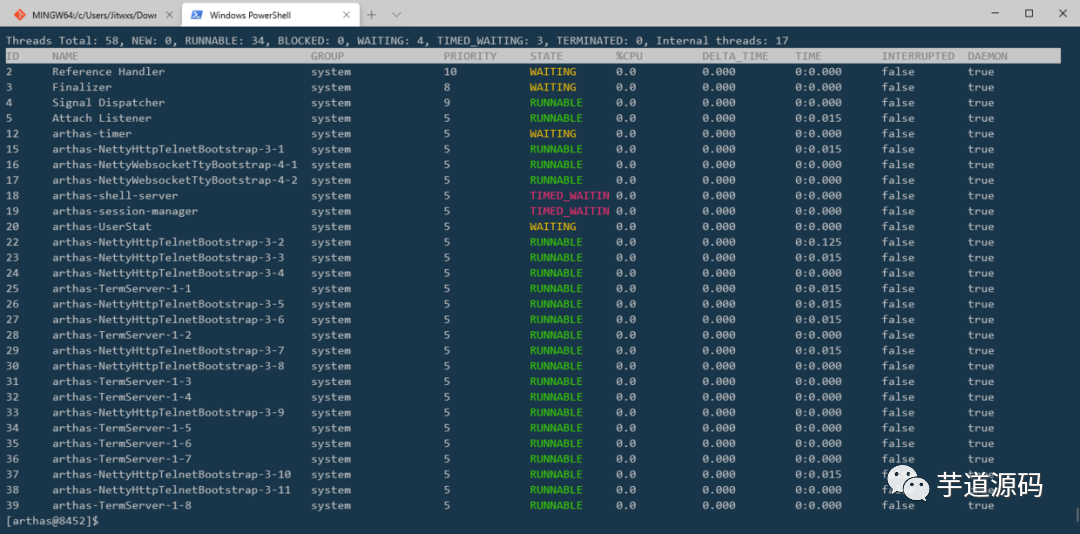Click the PowerShell icon on the active tab
Image resolution: width=1080 pixels, height=534 pixels.
196,14
